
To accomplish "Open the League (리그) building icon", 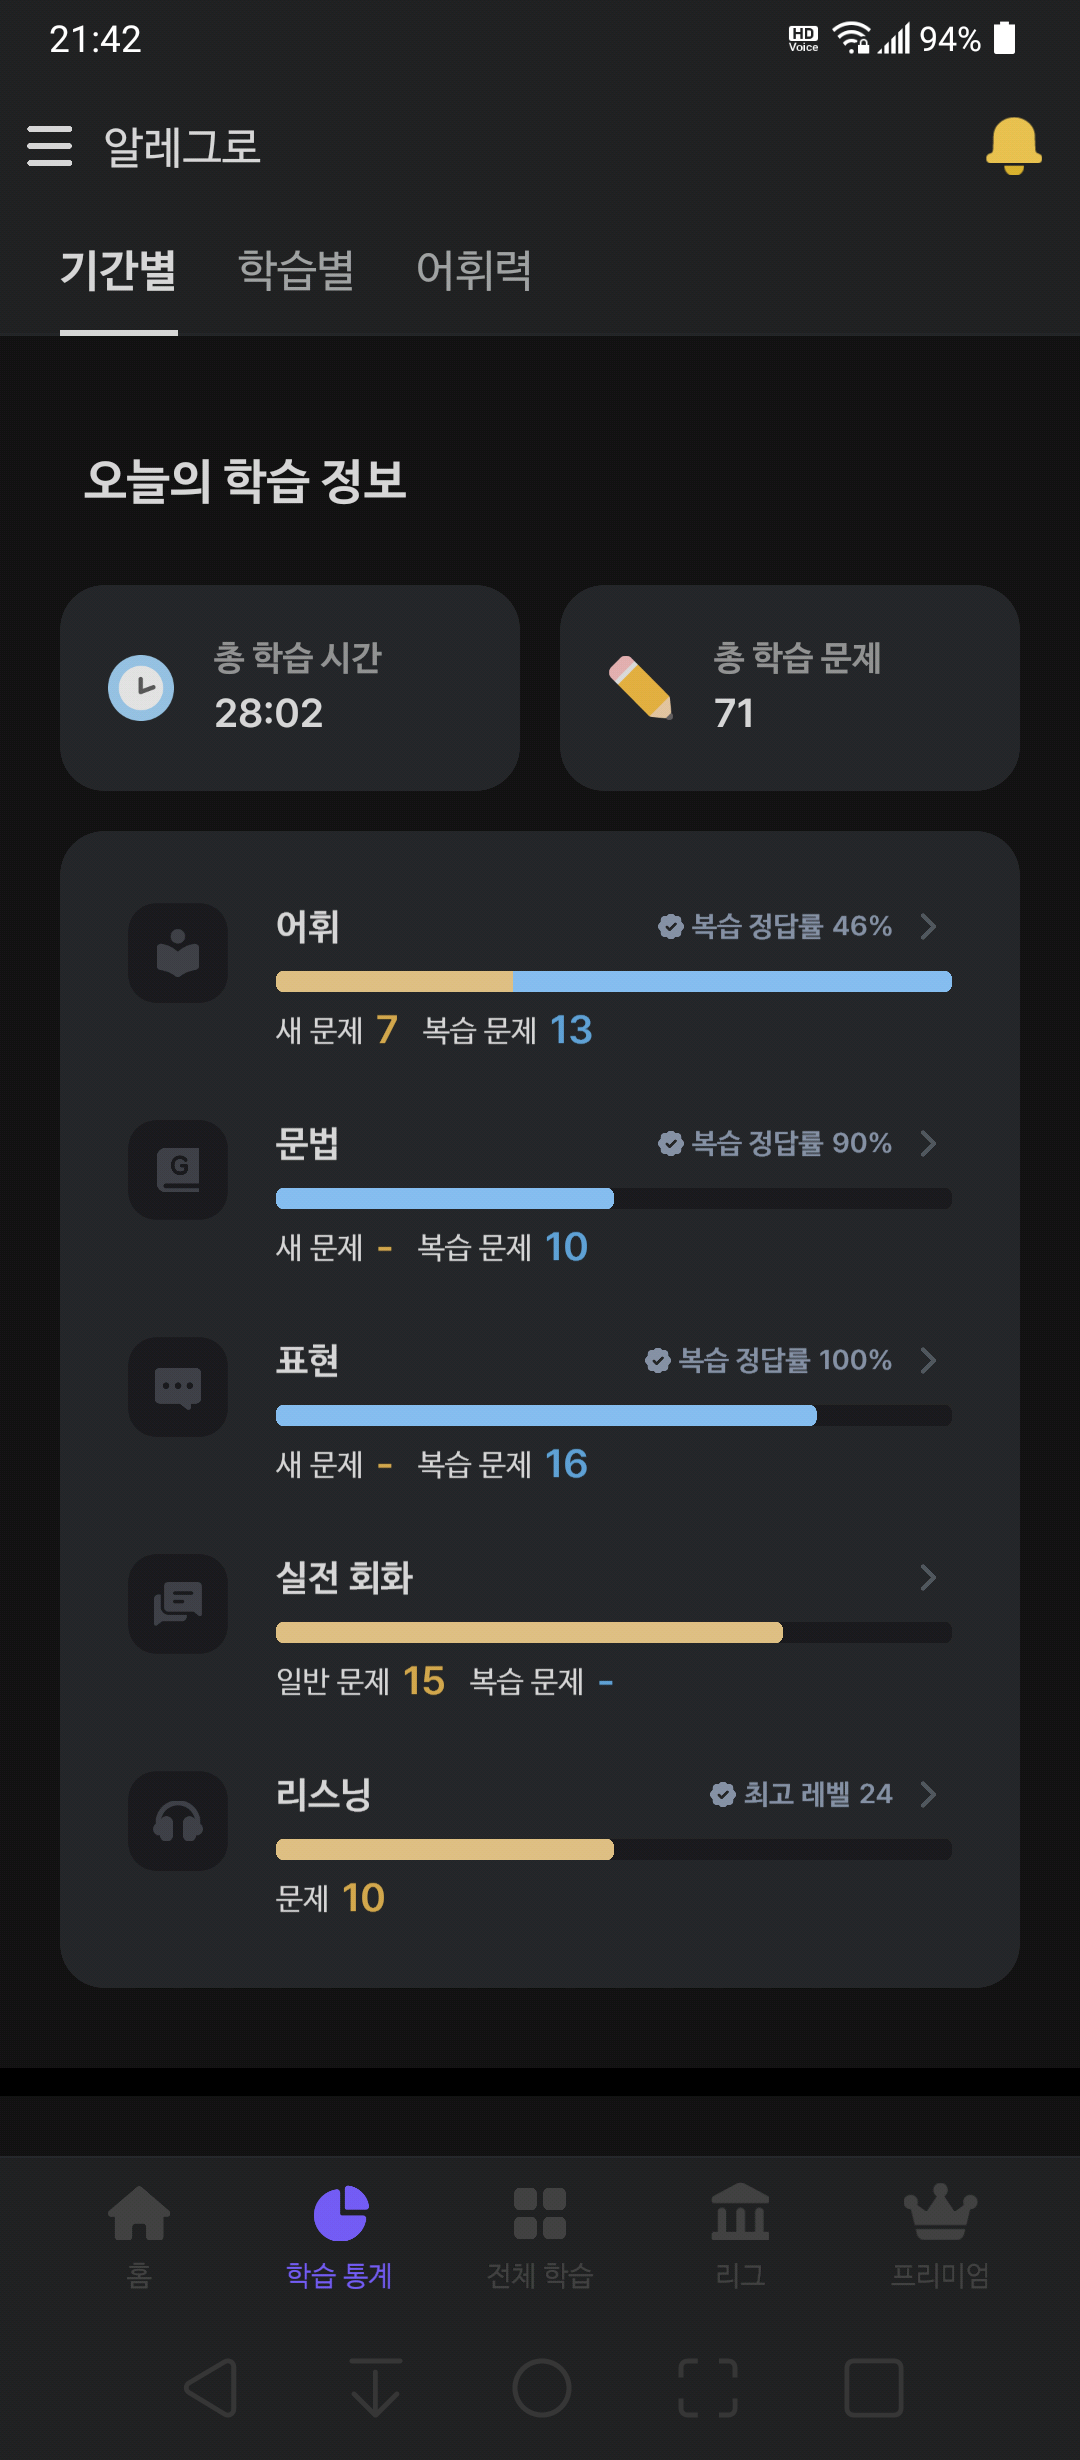I will (x=740, y=2212).
